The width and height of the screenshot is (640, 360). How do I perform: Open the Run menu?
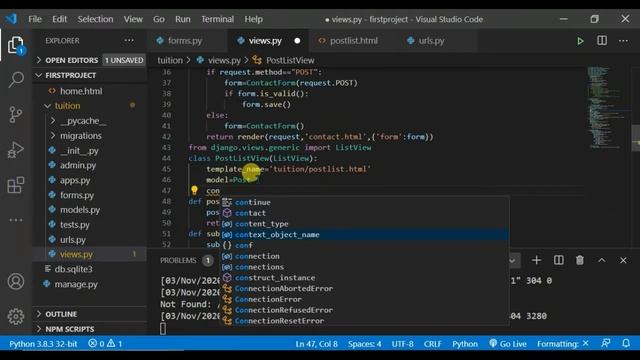(x=182, y=19)
